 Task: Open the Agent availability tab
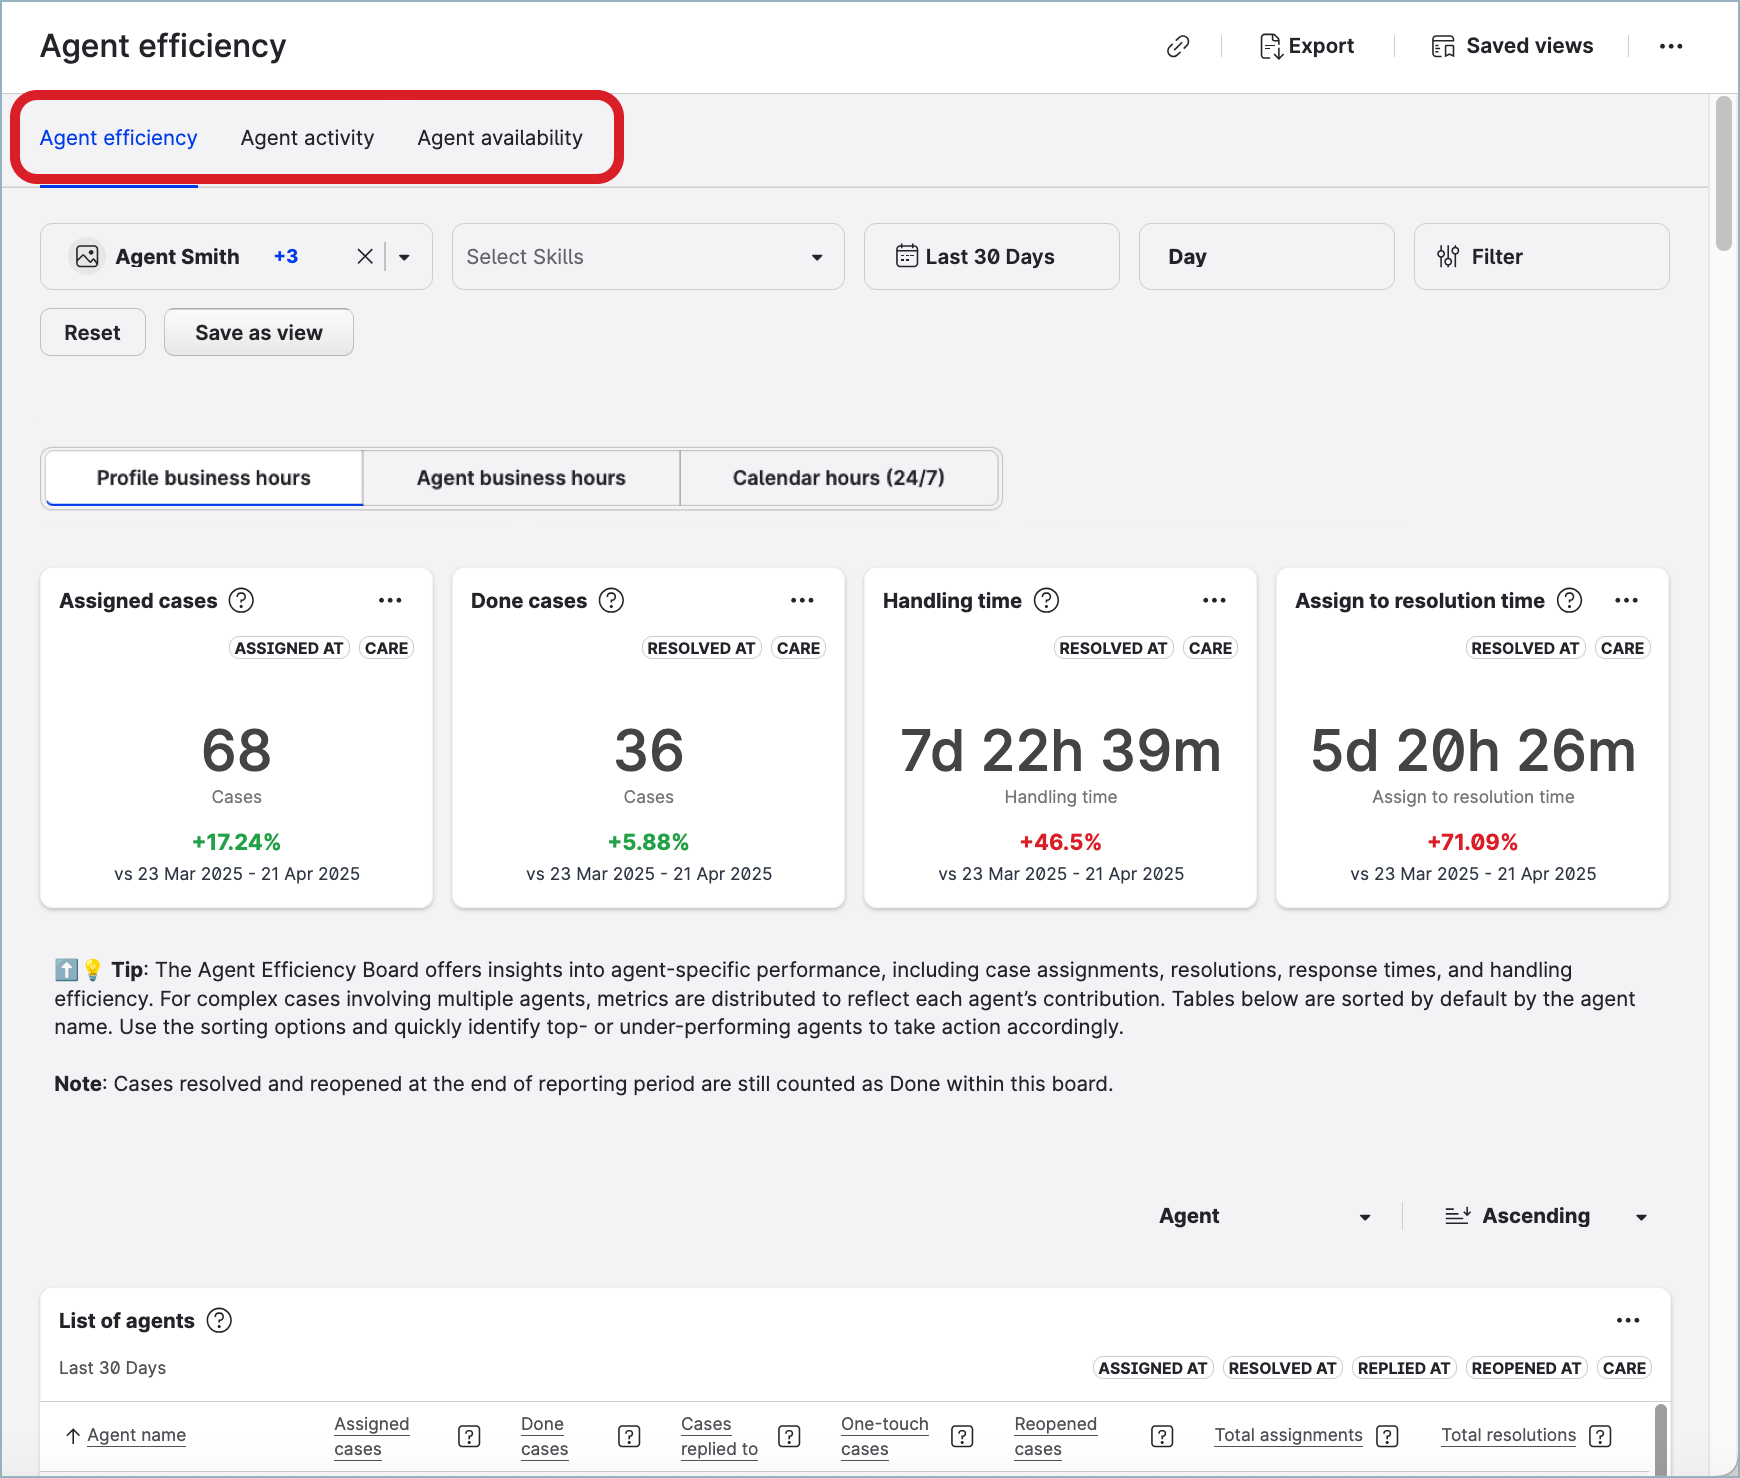coord(500,138)
